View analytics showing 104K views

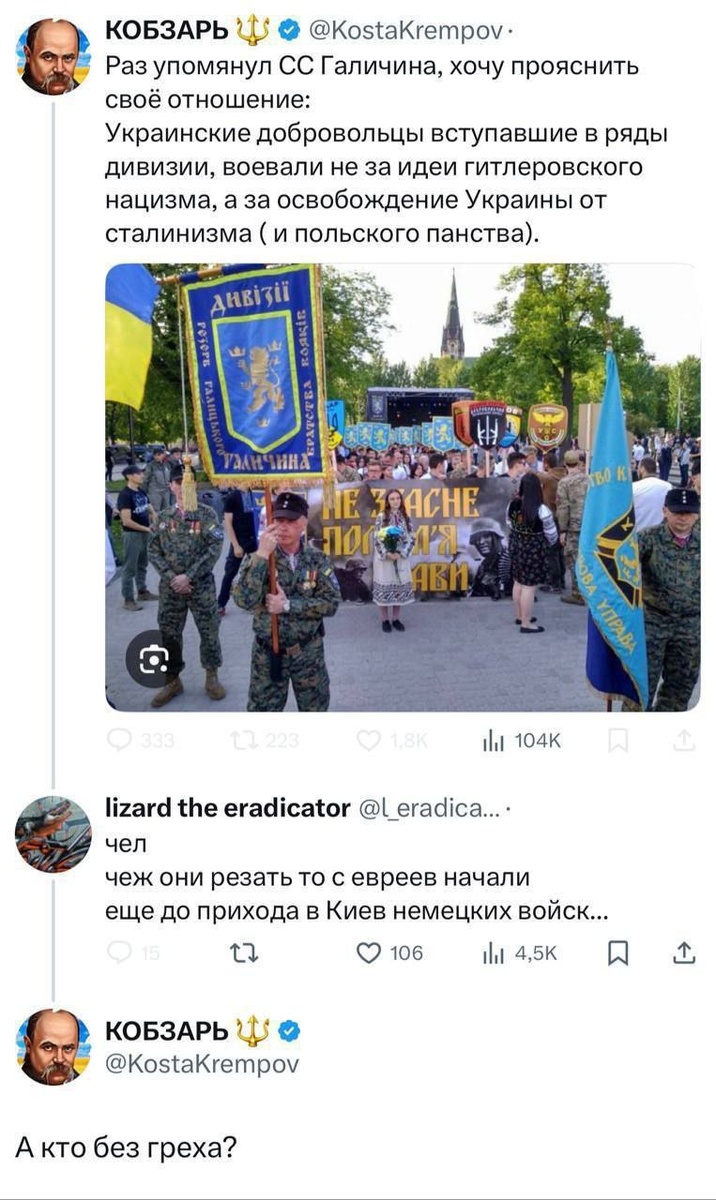point(522,741)
